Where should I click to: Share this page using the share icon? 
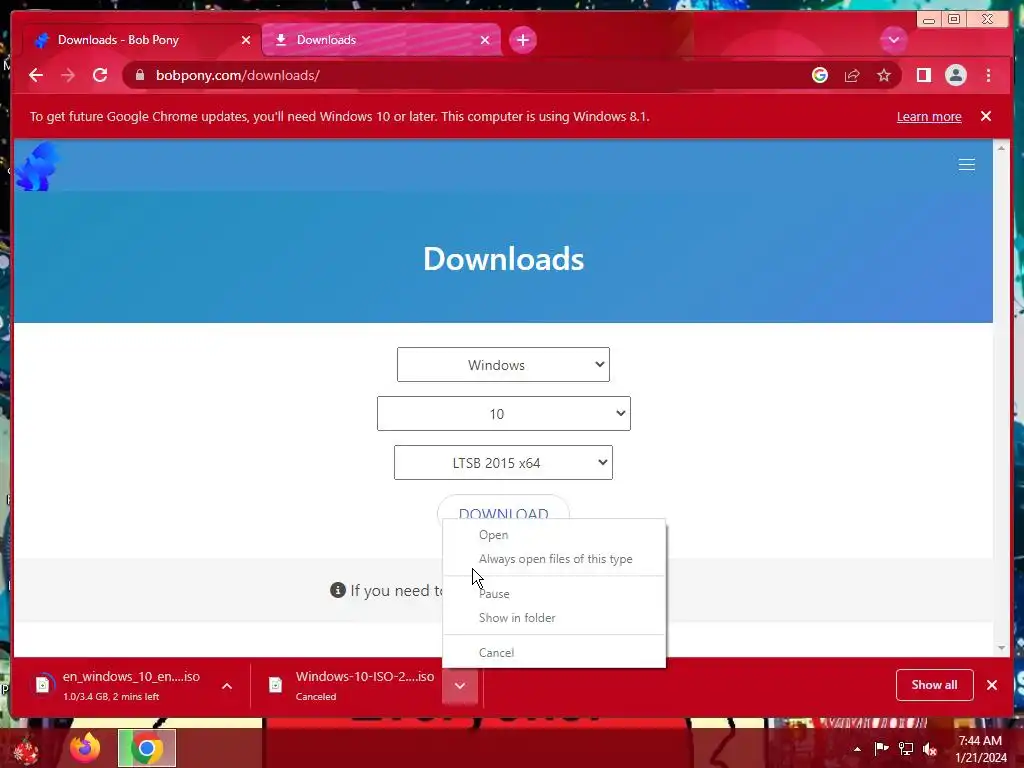[x=852, y=76]
